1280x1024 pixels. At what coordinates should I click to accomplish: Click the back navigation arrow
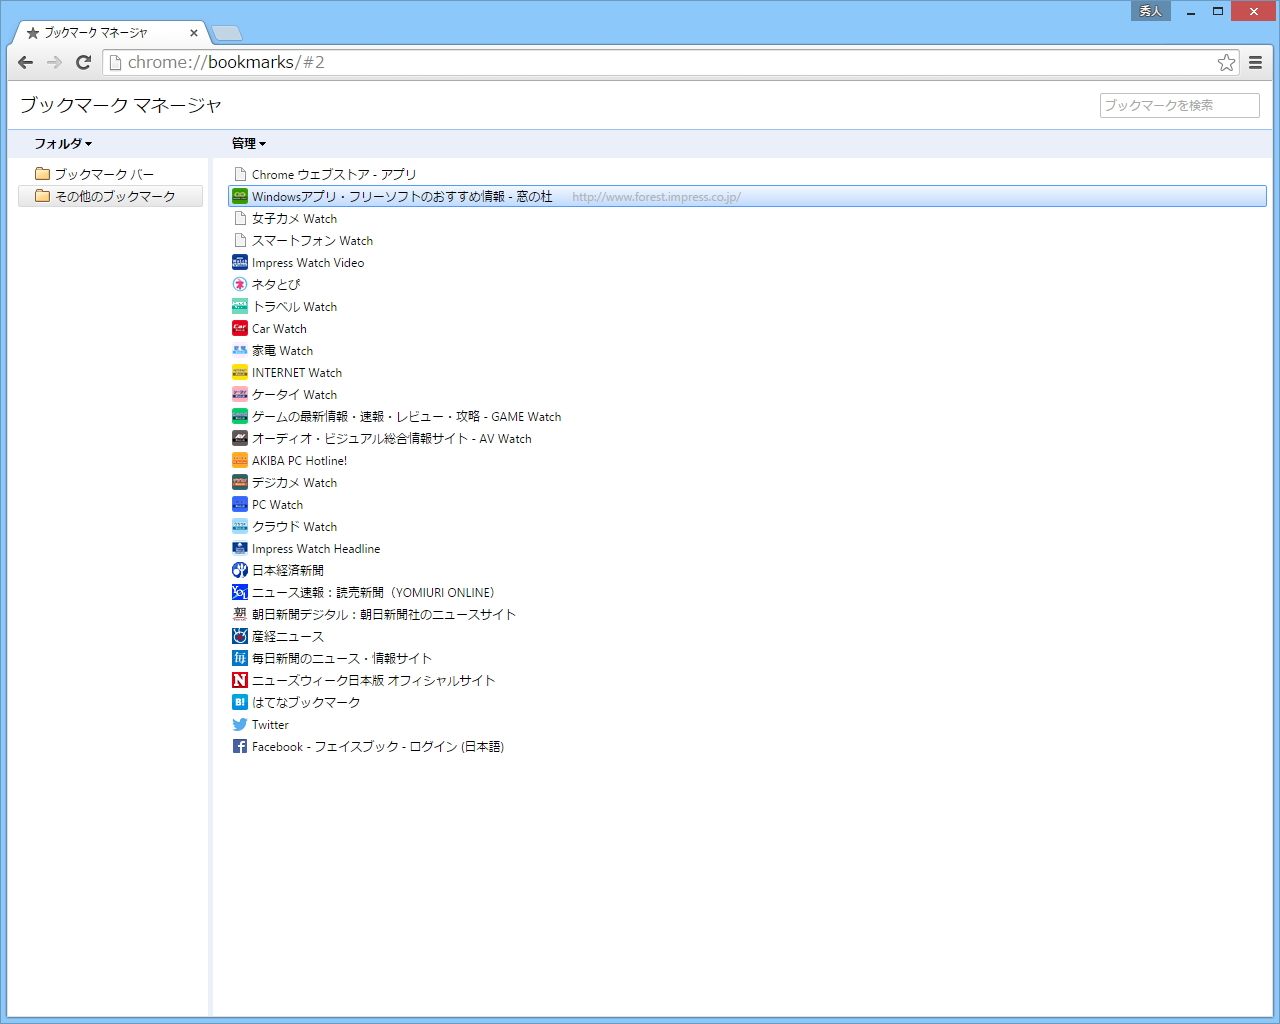click(25, 62)
